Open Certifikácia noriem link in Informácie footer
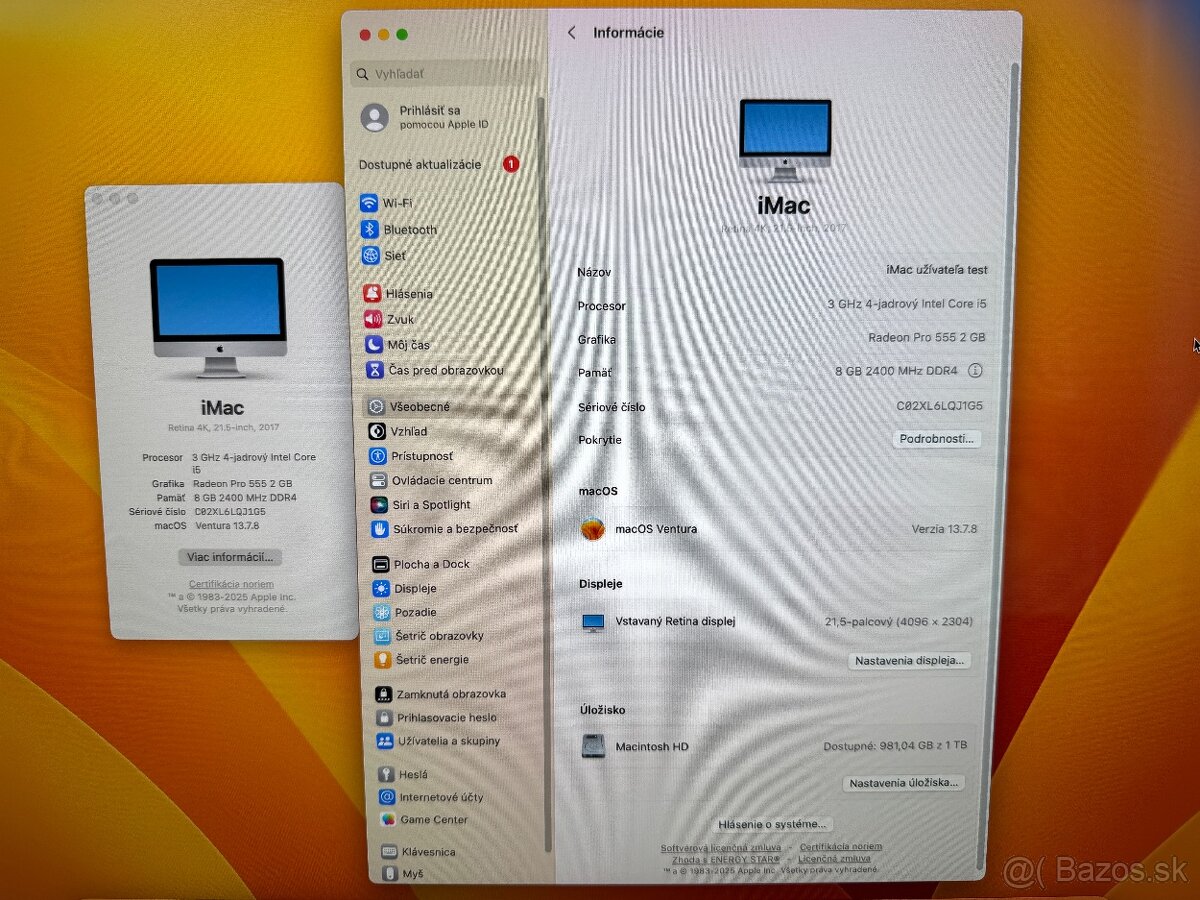This screenshot has width=1200, height=900. pos(841,847)
